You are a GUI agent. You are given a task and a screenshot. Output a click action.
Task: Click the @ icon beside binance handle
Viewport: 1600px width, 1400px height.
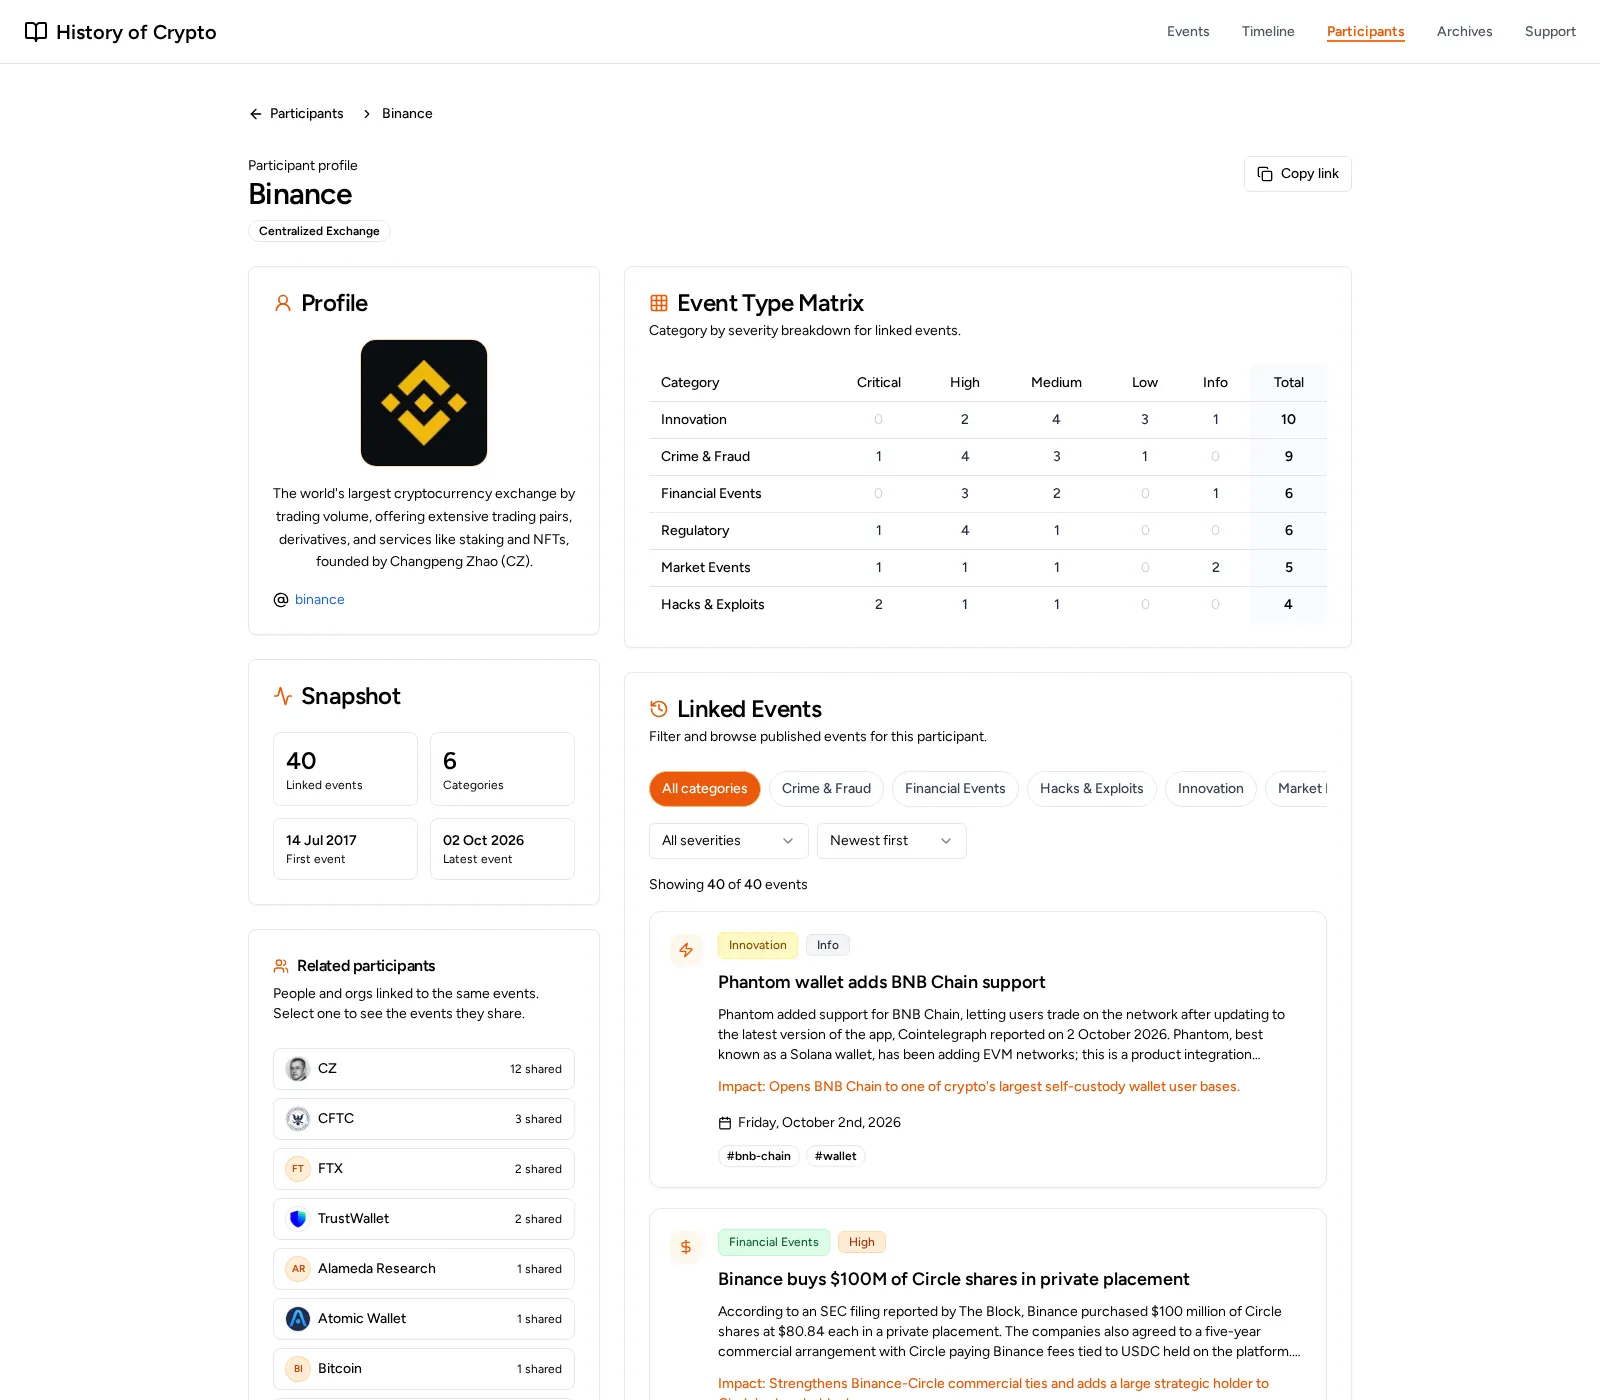pos(281,600)
